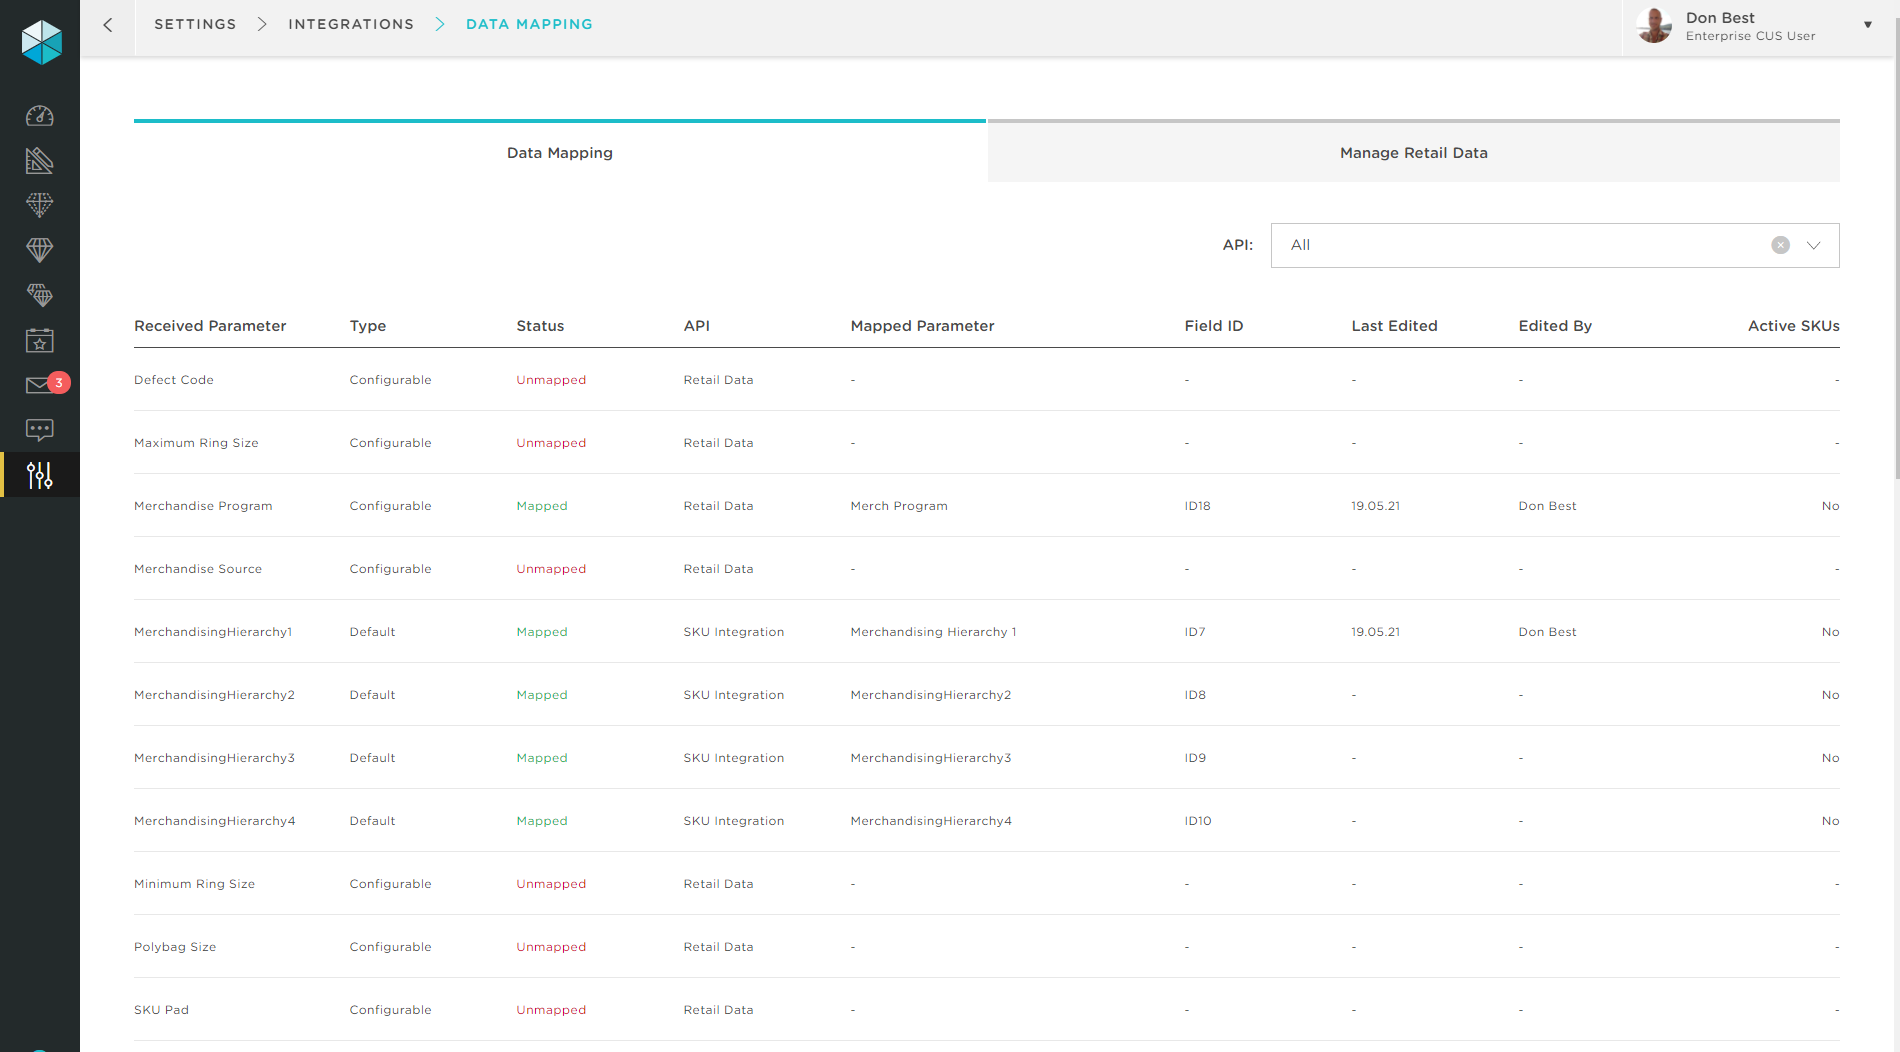Open the stacked diamonds sidebar icon
This screenshot has width=1900, height=1052.
pos(40,295)
